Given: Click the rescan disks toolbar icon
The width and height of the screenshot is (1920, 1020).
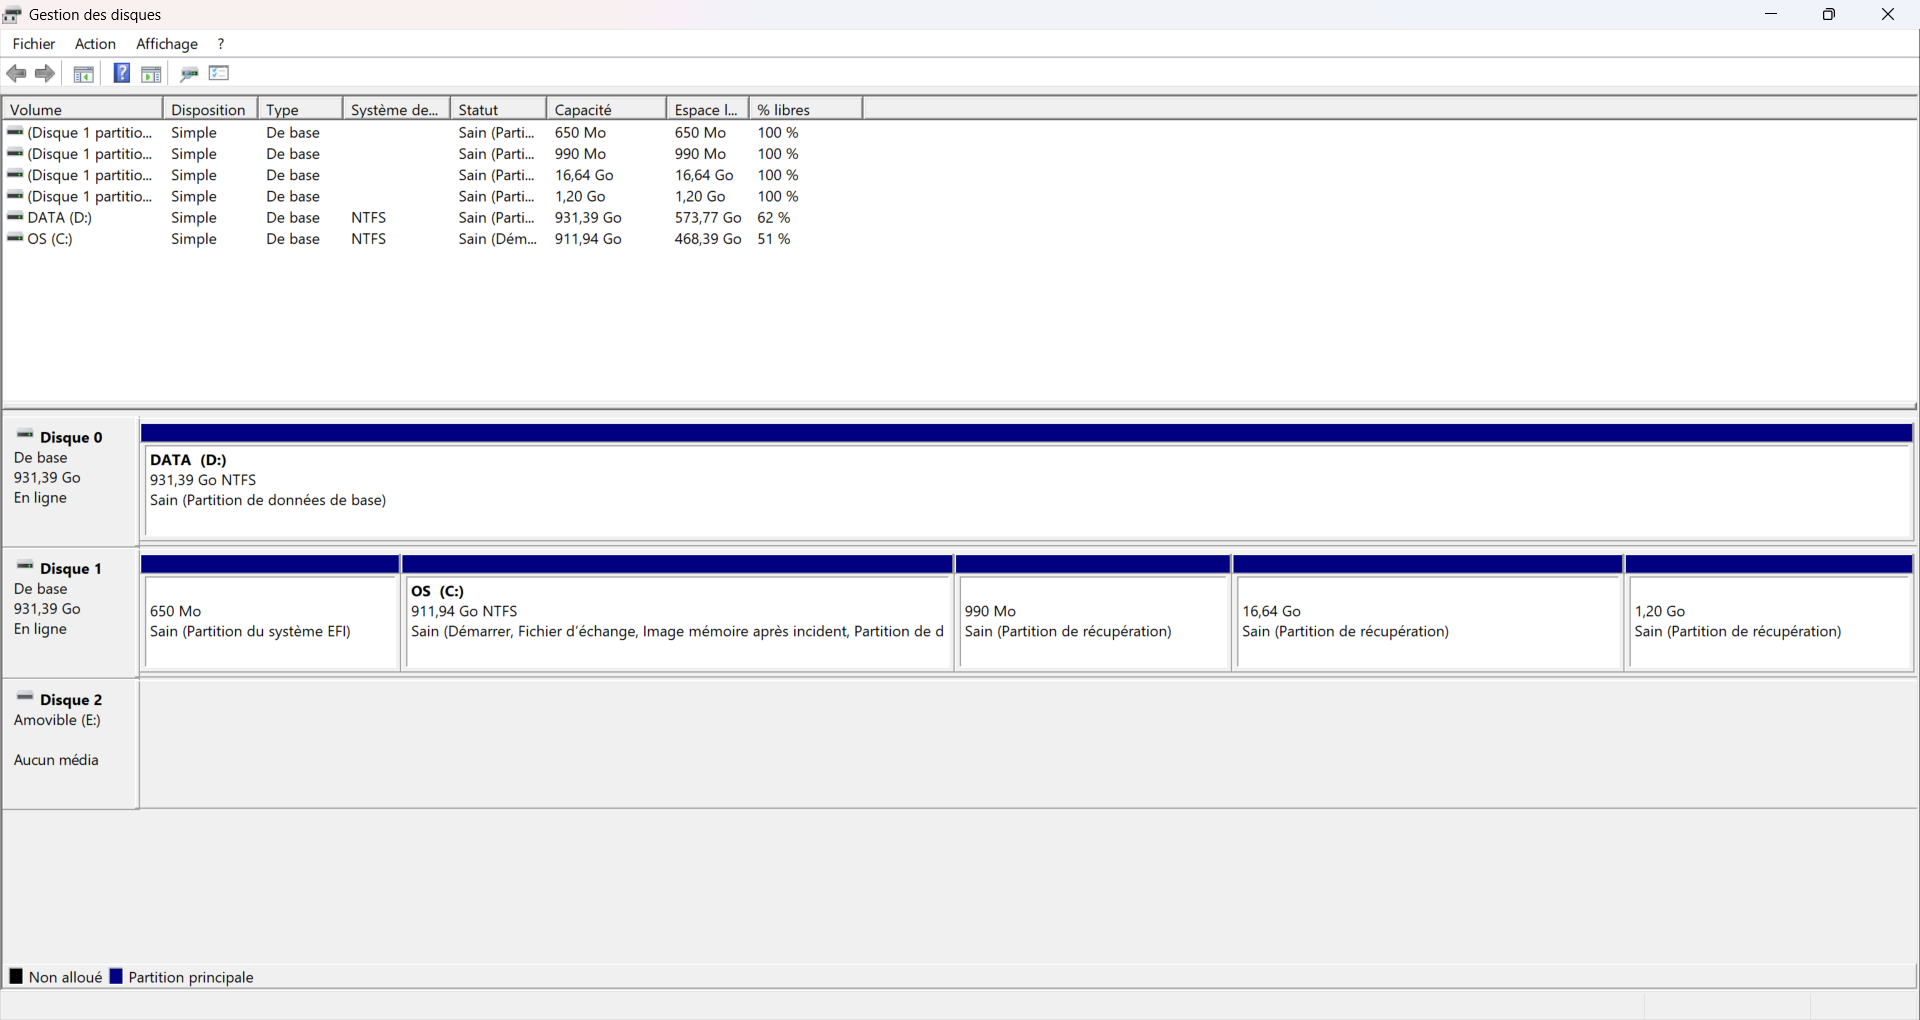Looking at the screenshot, I should pyautogui.click(x=189, y=73).
